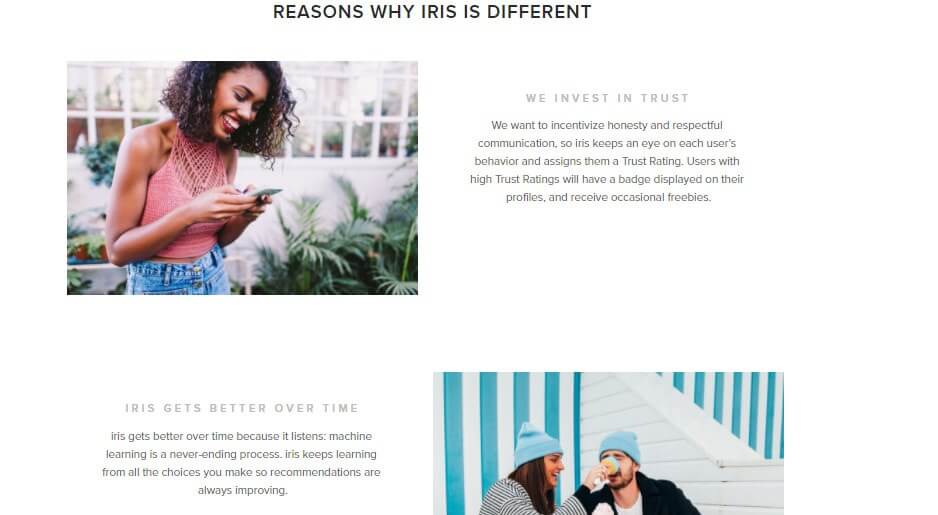
Task: Click the smartphone in the woman's hands
Action: click(x=264, y=193)
